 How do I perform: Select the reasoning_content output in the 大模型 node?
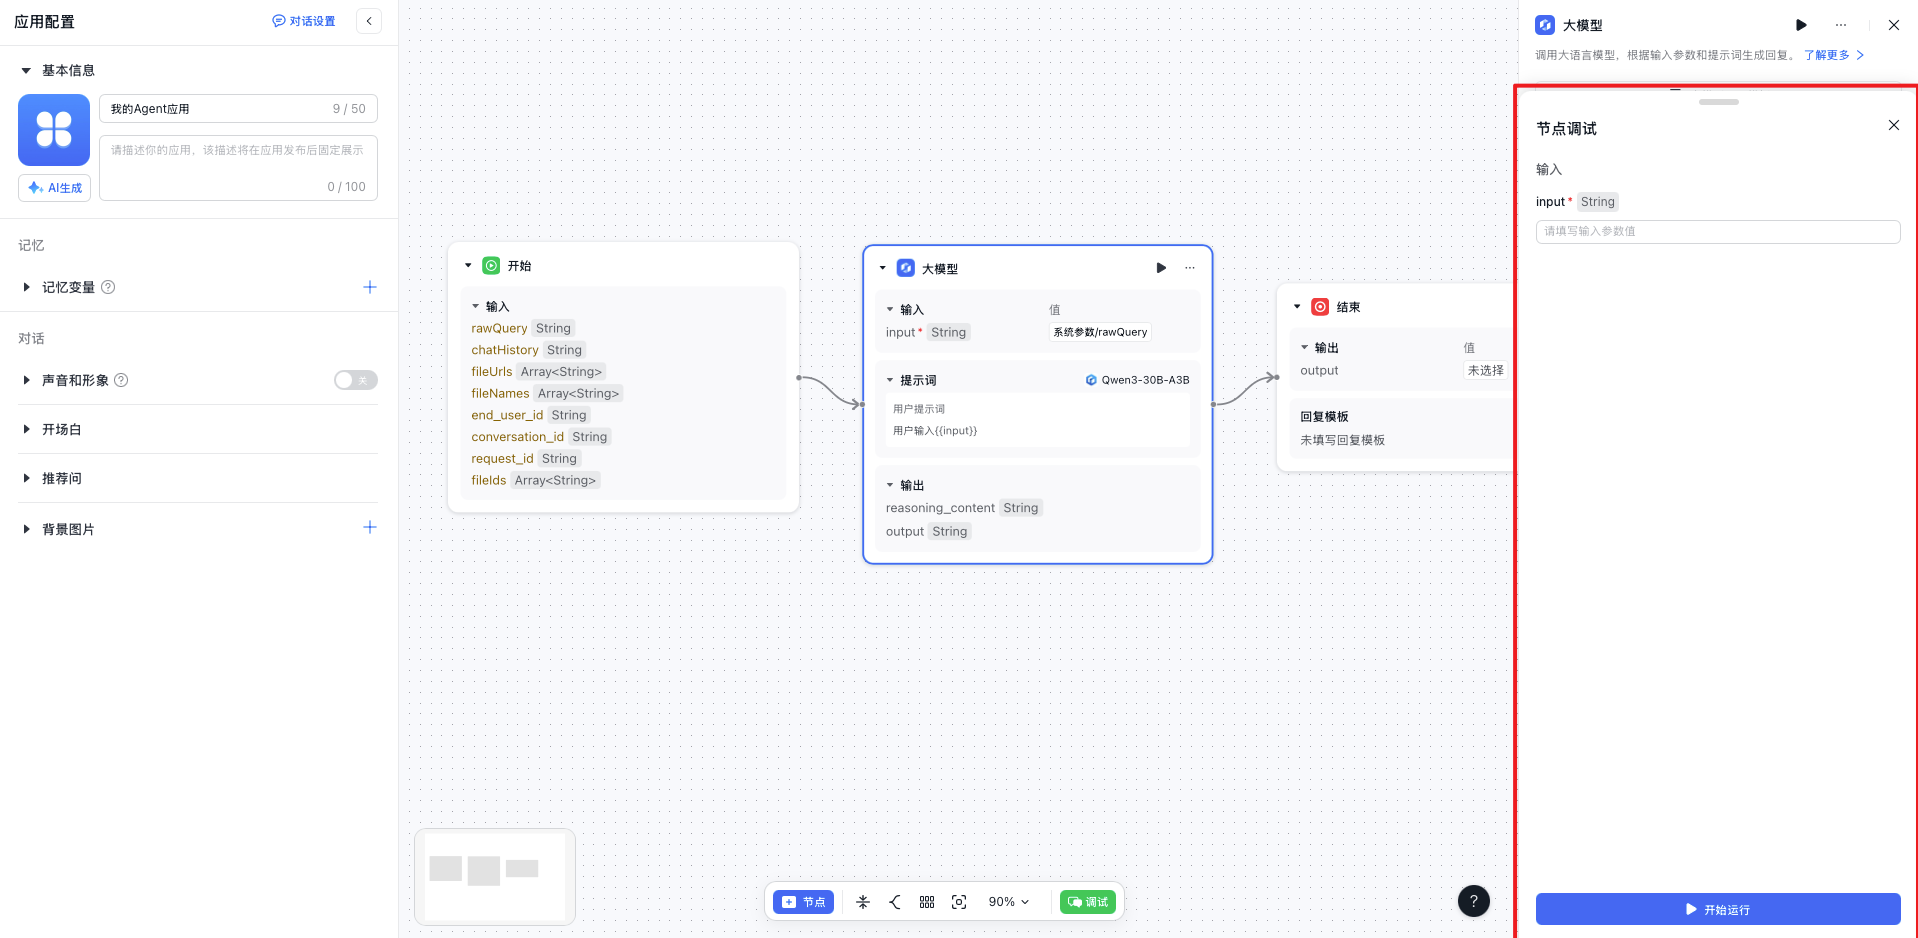point(940,508)
